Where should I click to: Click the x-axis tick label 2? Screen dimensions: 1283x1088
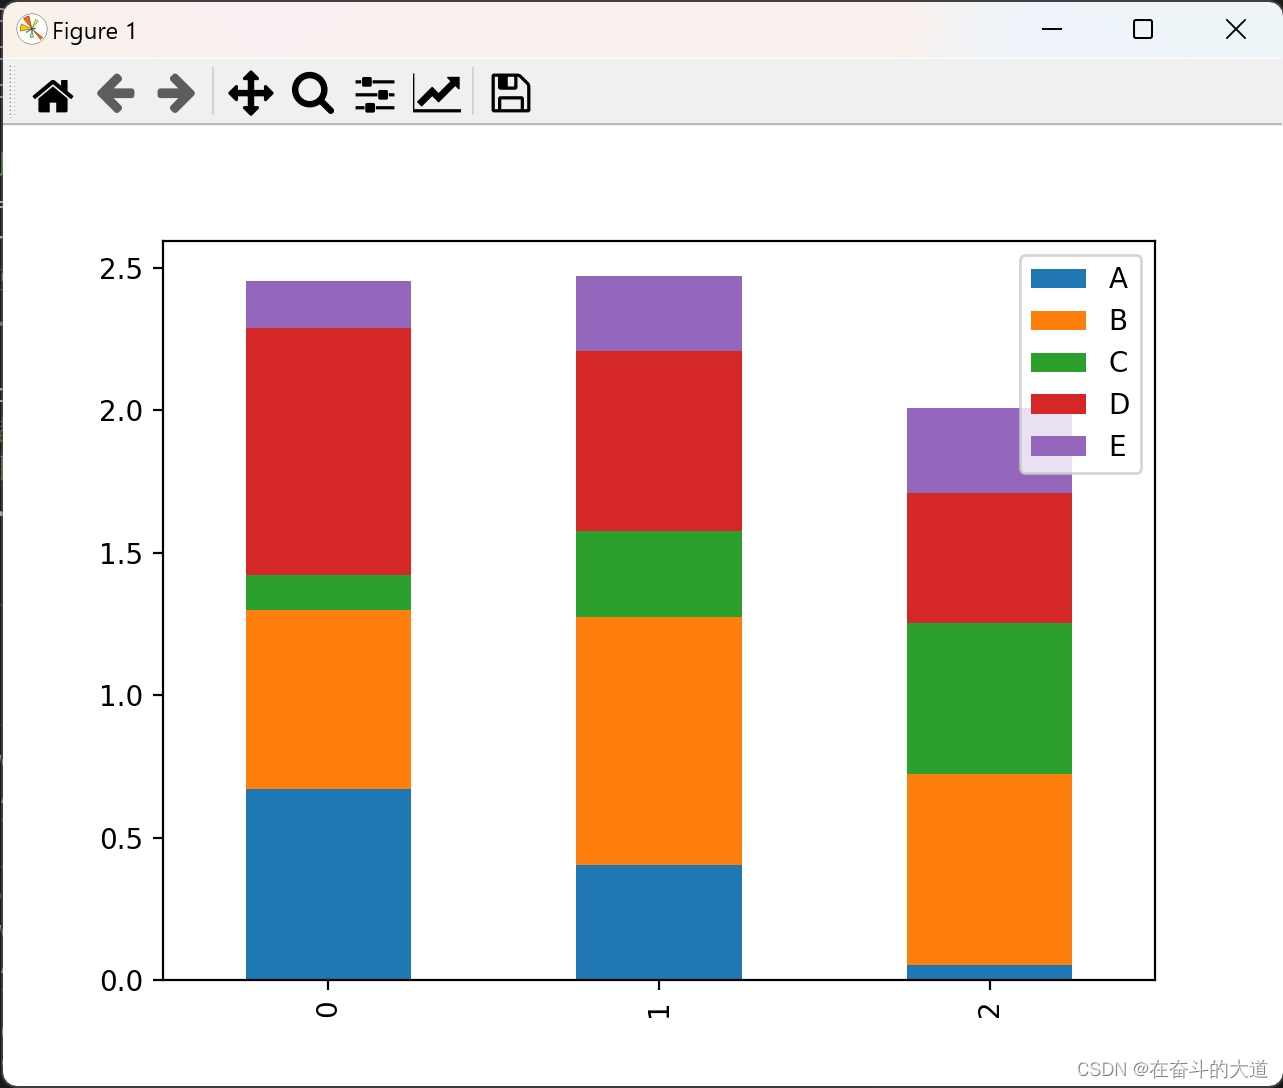(x=989, y=1011)
